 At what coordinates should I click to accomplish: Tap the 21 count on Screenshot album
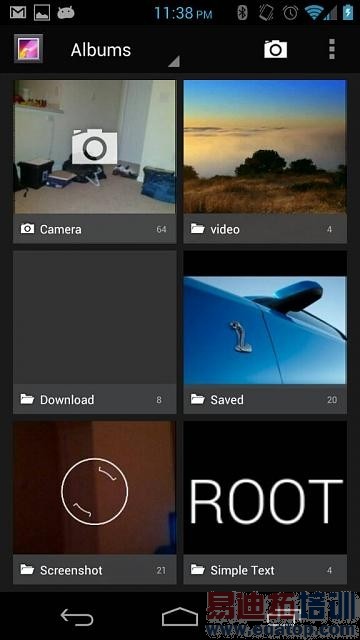click(161, 570)
